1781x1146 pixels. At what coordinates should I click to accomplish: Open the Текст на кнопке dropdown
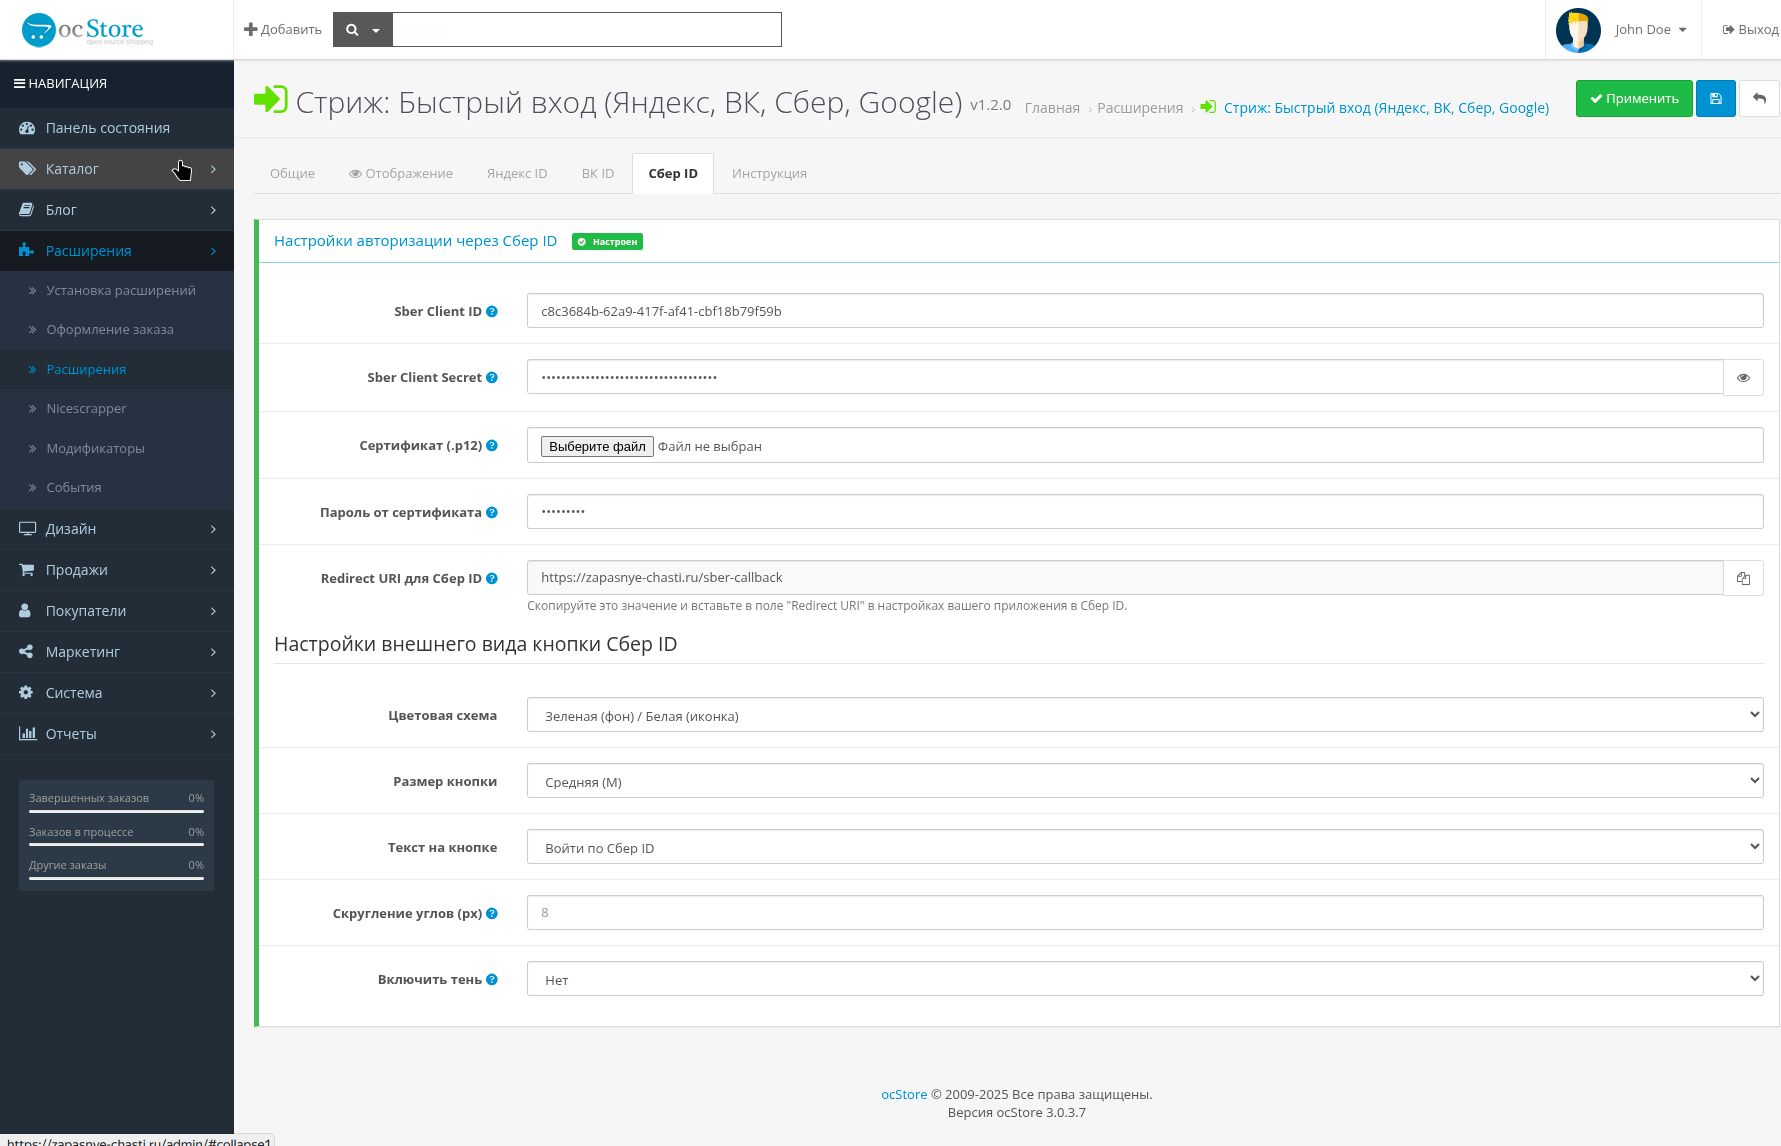(1145, 847)
